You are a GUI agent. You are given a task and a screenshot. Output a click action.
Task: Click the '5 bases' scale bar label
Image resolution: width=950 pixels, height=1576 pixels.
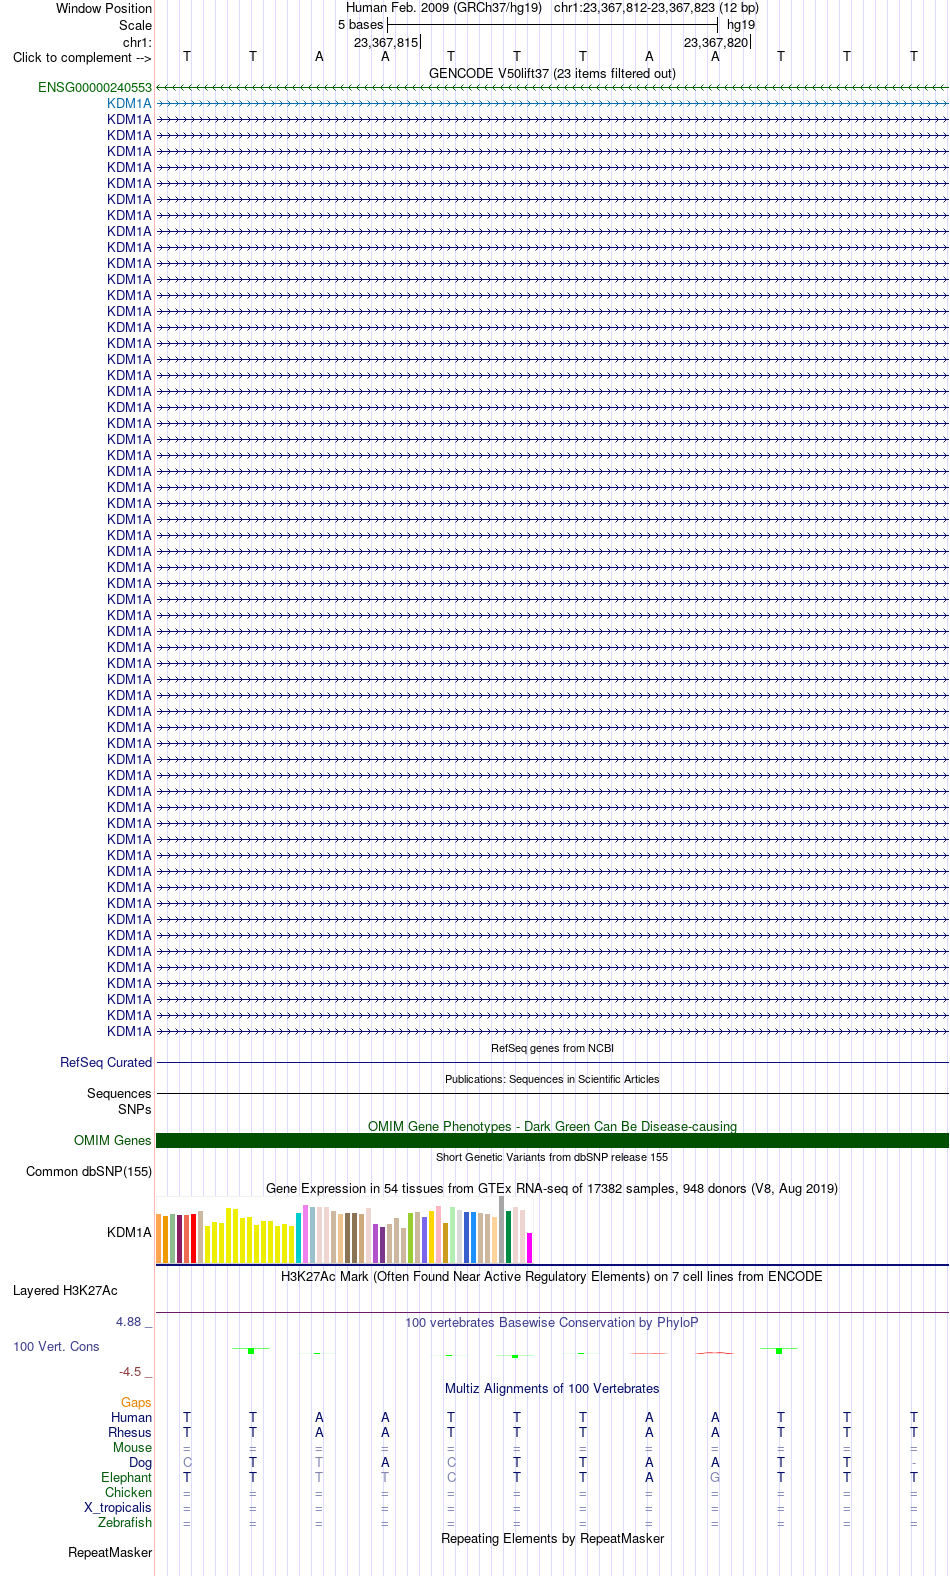360,25
